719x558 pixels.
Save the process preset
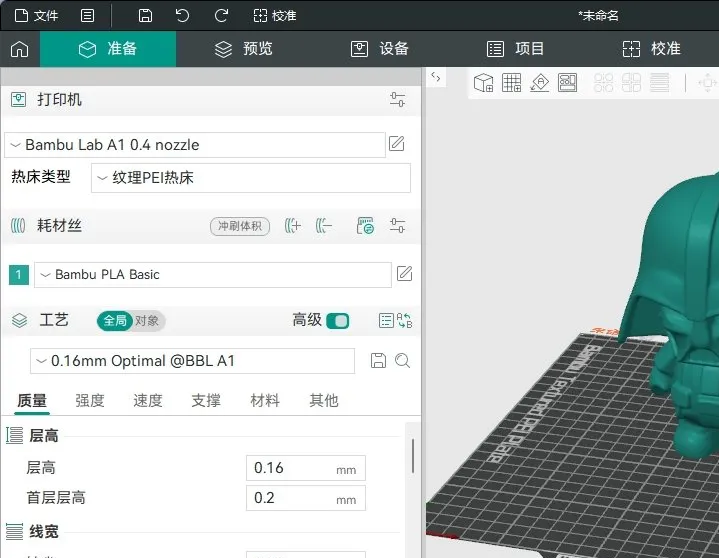[378, 361]
